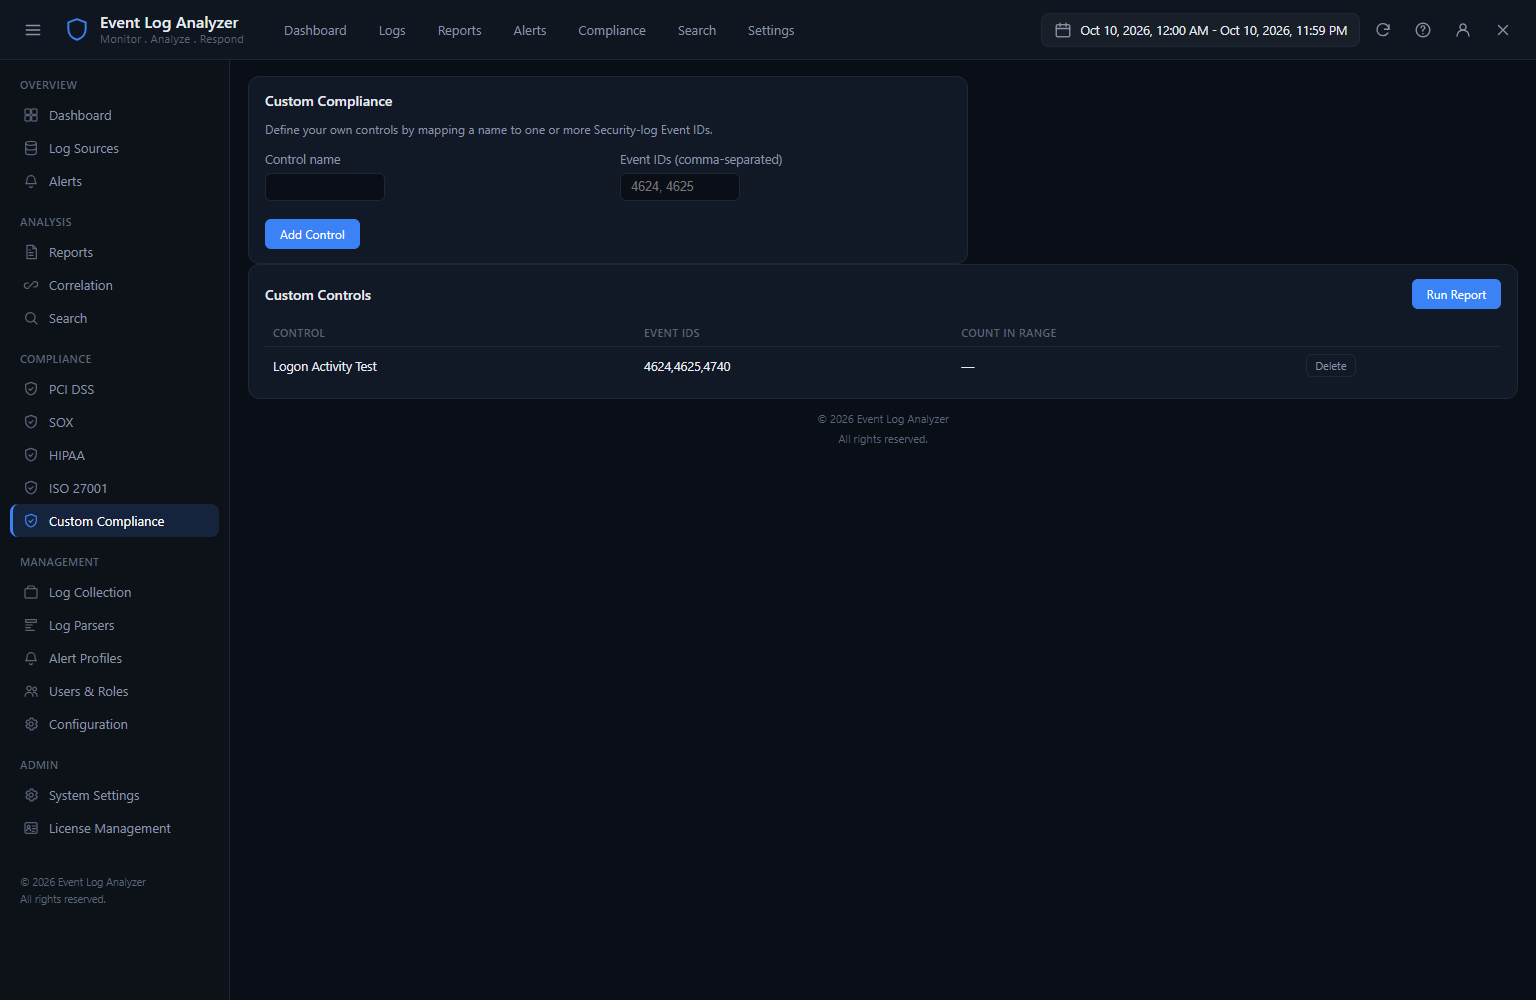Click the System Settings gear icon

pyautogui.click(x=31, y=795)
